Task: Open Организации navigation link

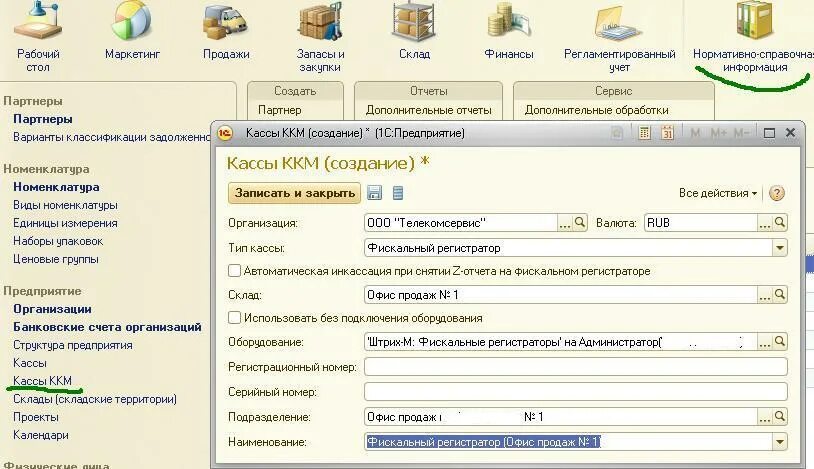Action: click(x=52, y=309)
